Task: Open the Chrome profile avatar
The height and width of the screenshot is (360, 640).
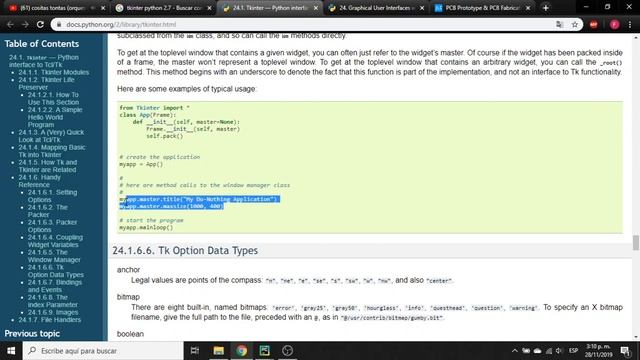Action: point(614,24)
